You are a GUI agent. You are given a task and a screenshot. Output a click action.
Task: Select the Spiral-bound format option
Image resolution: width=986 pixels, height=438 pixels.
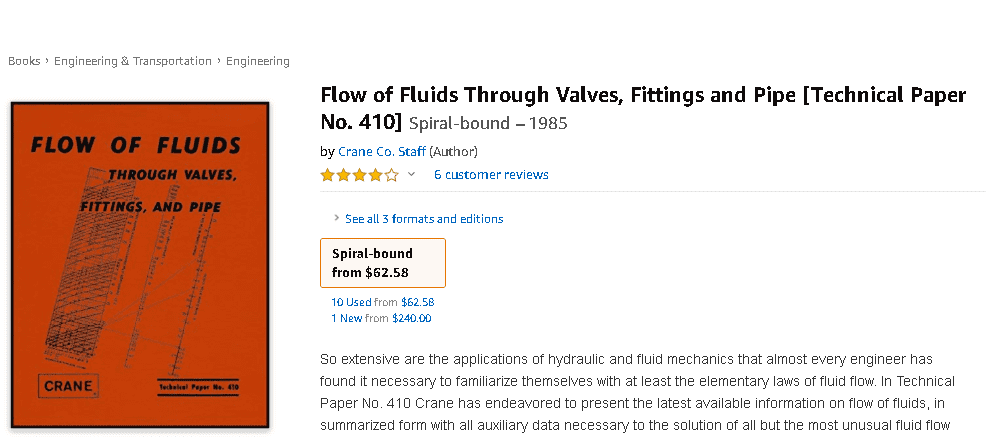382,263
